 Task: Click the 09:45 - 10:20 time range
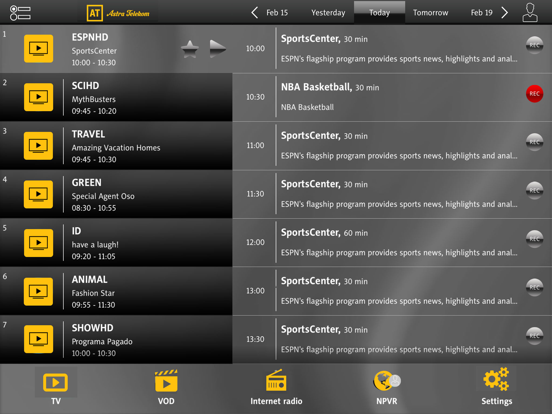[94, 111]
